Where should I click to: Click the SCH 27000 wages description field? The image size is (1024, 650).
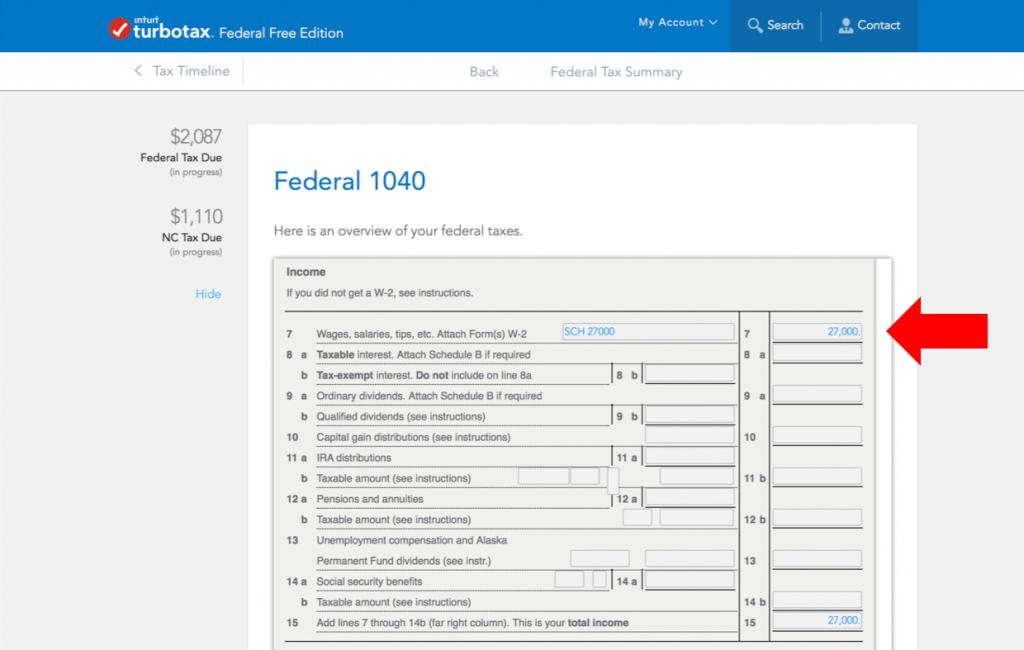[647, 330]
